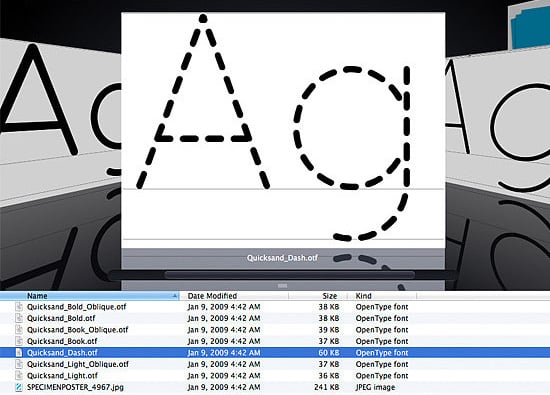550x395 pixels.
Task: Click the Quicksand_Bold_Oblique.otf file icon
Action: click(x=19, y=307)
